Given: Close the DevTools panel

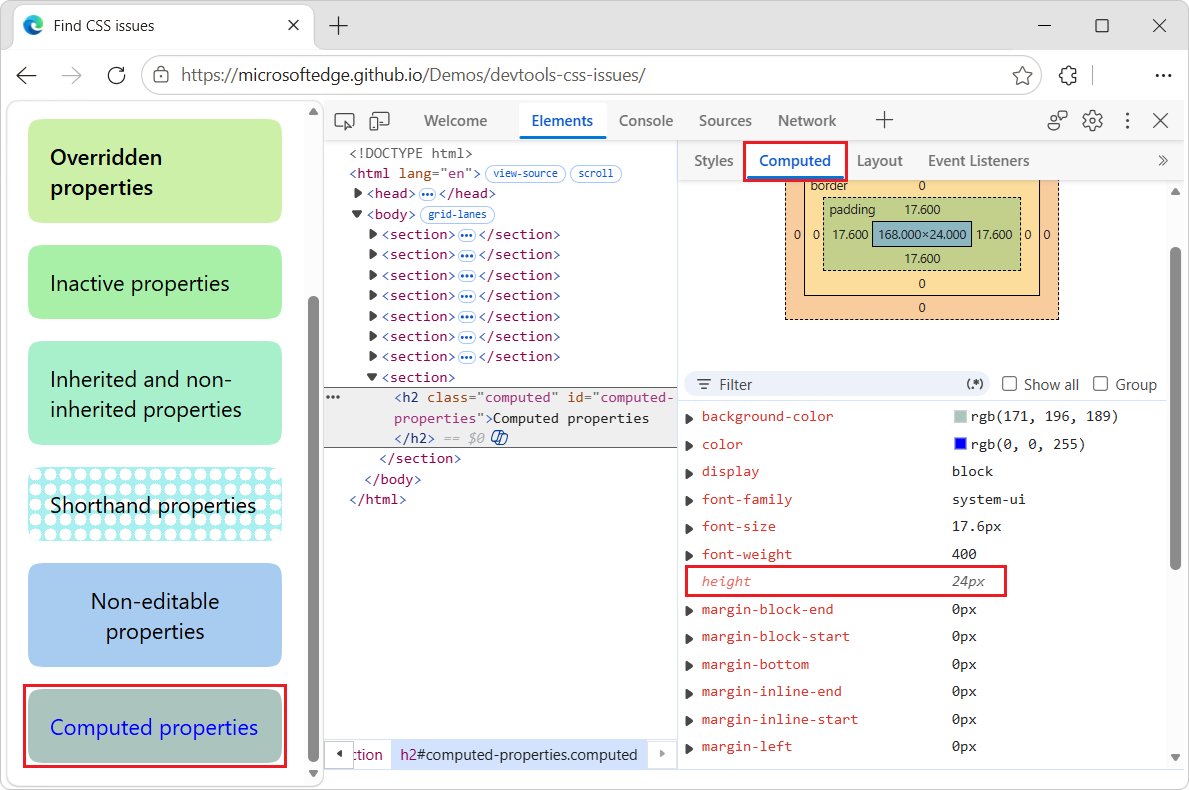Looking at the screenshot, I should (x=1160, y=121).
